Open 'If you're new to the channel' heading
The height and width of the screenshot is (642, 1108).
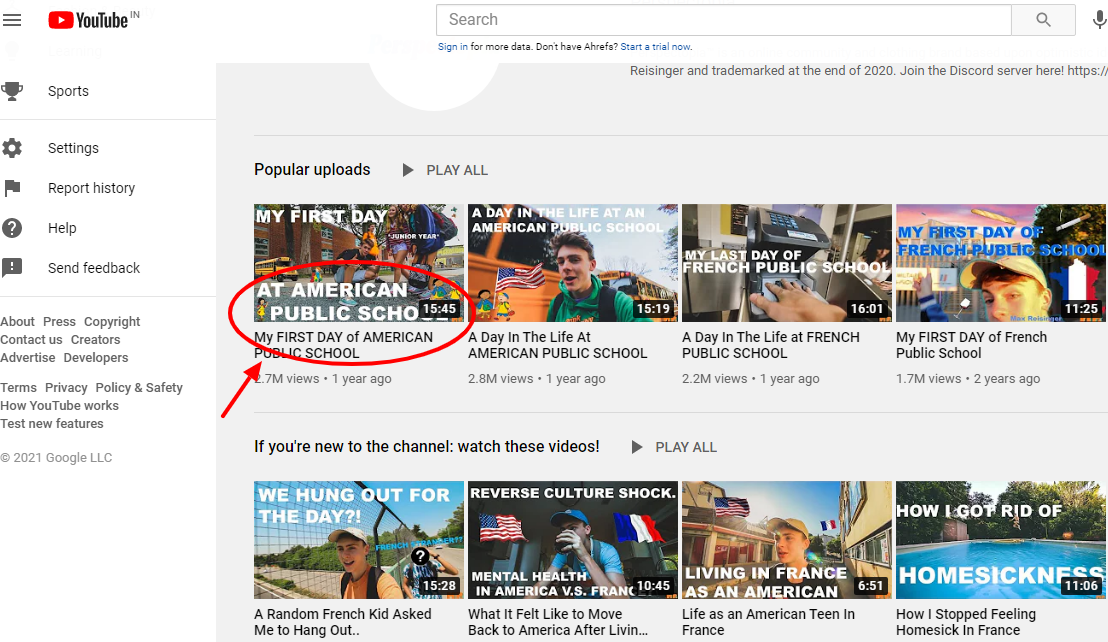(427, 446)
